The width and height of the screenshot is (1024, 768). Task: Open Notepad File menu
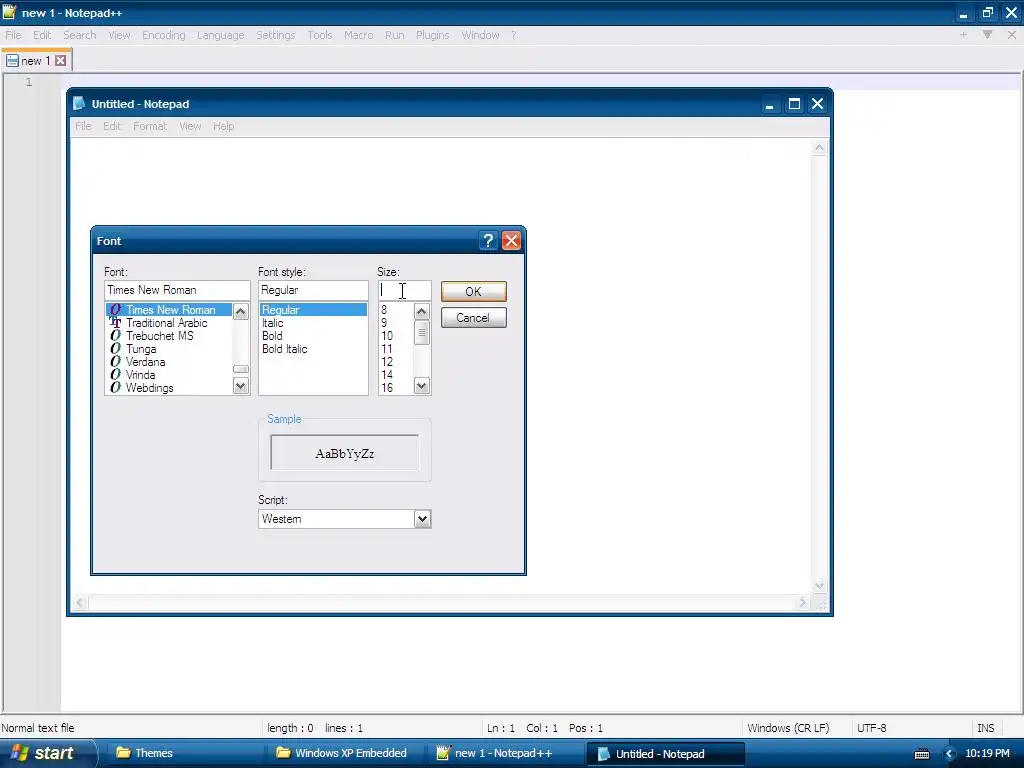[x=83, y=126]
